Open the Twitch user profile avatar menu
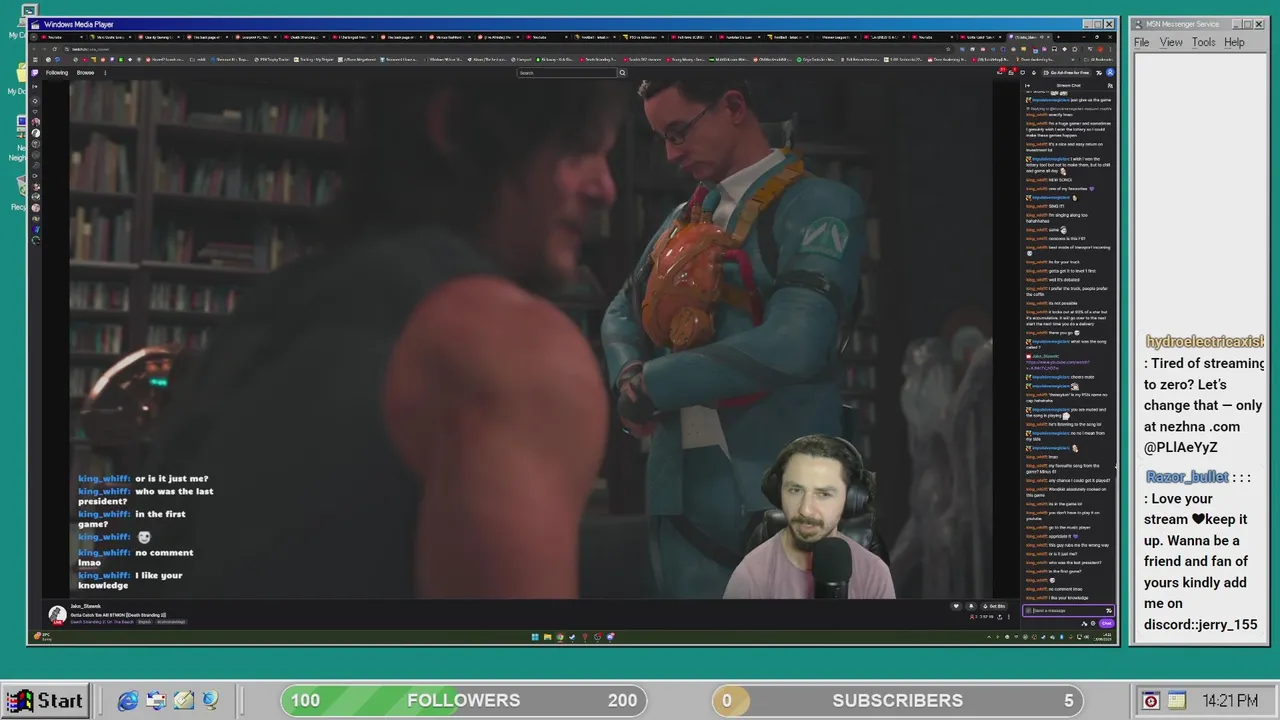 pos(1109,73)
